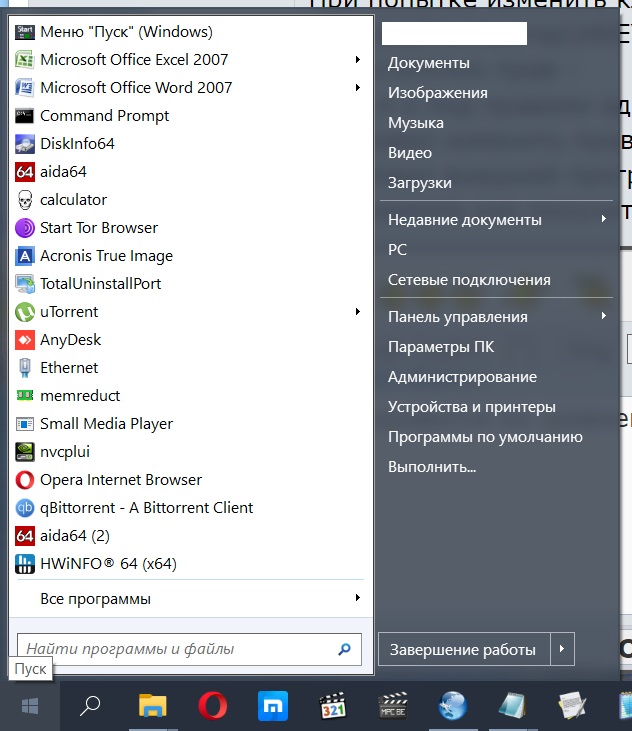
Task: Open the Opera Internet Browser menu icon
Action: point(25,480)
